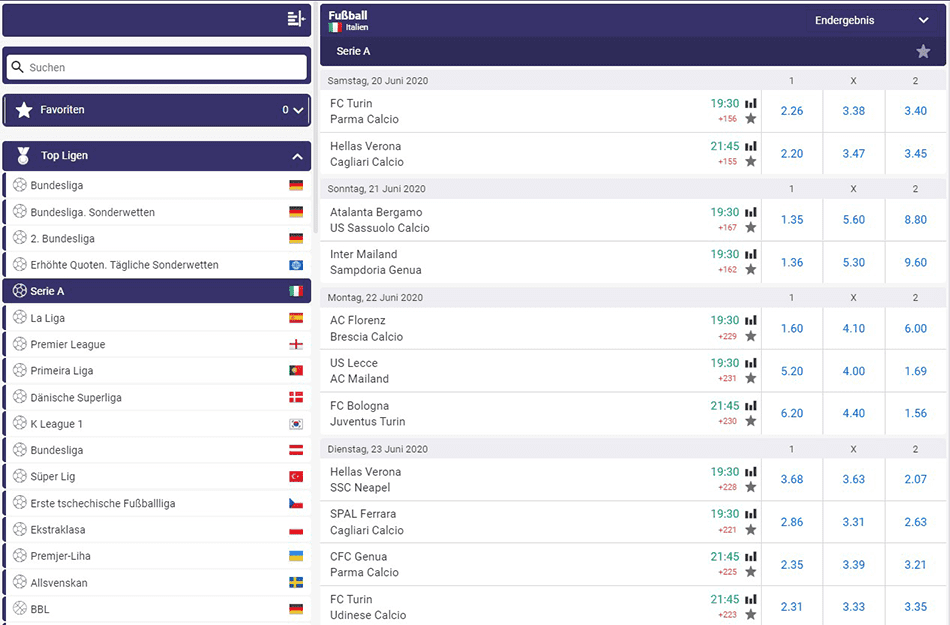The image size is (950, 625).
Task: Open the Serie A sidebar entry
Action: [157, 291]
